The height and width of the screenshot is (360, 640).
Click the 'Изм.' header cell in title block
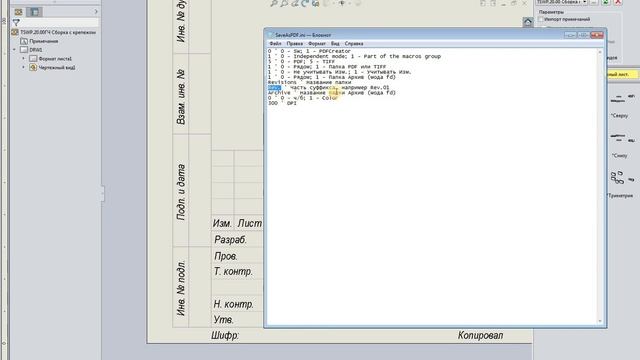pyautogui.click(x=222, y=224)
